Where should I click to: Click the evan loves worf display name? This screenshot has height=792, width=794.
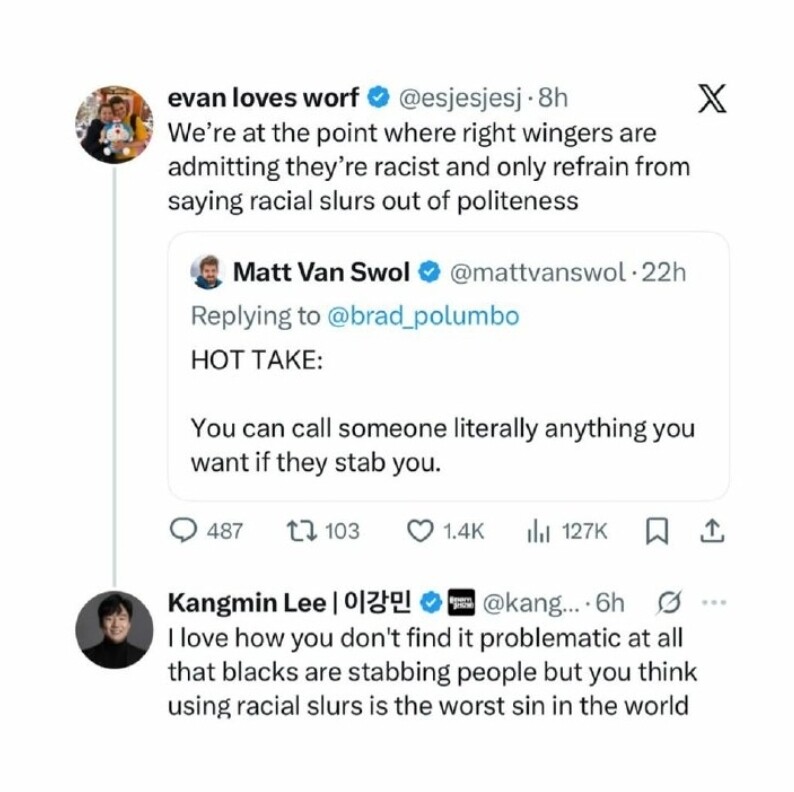(263, 98)
